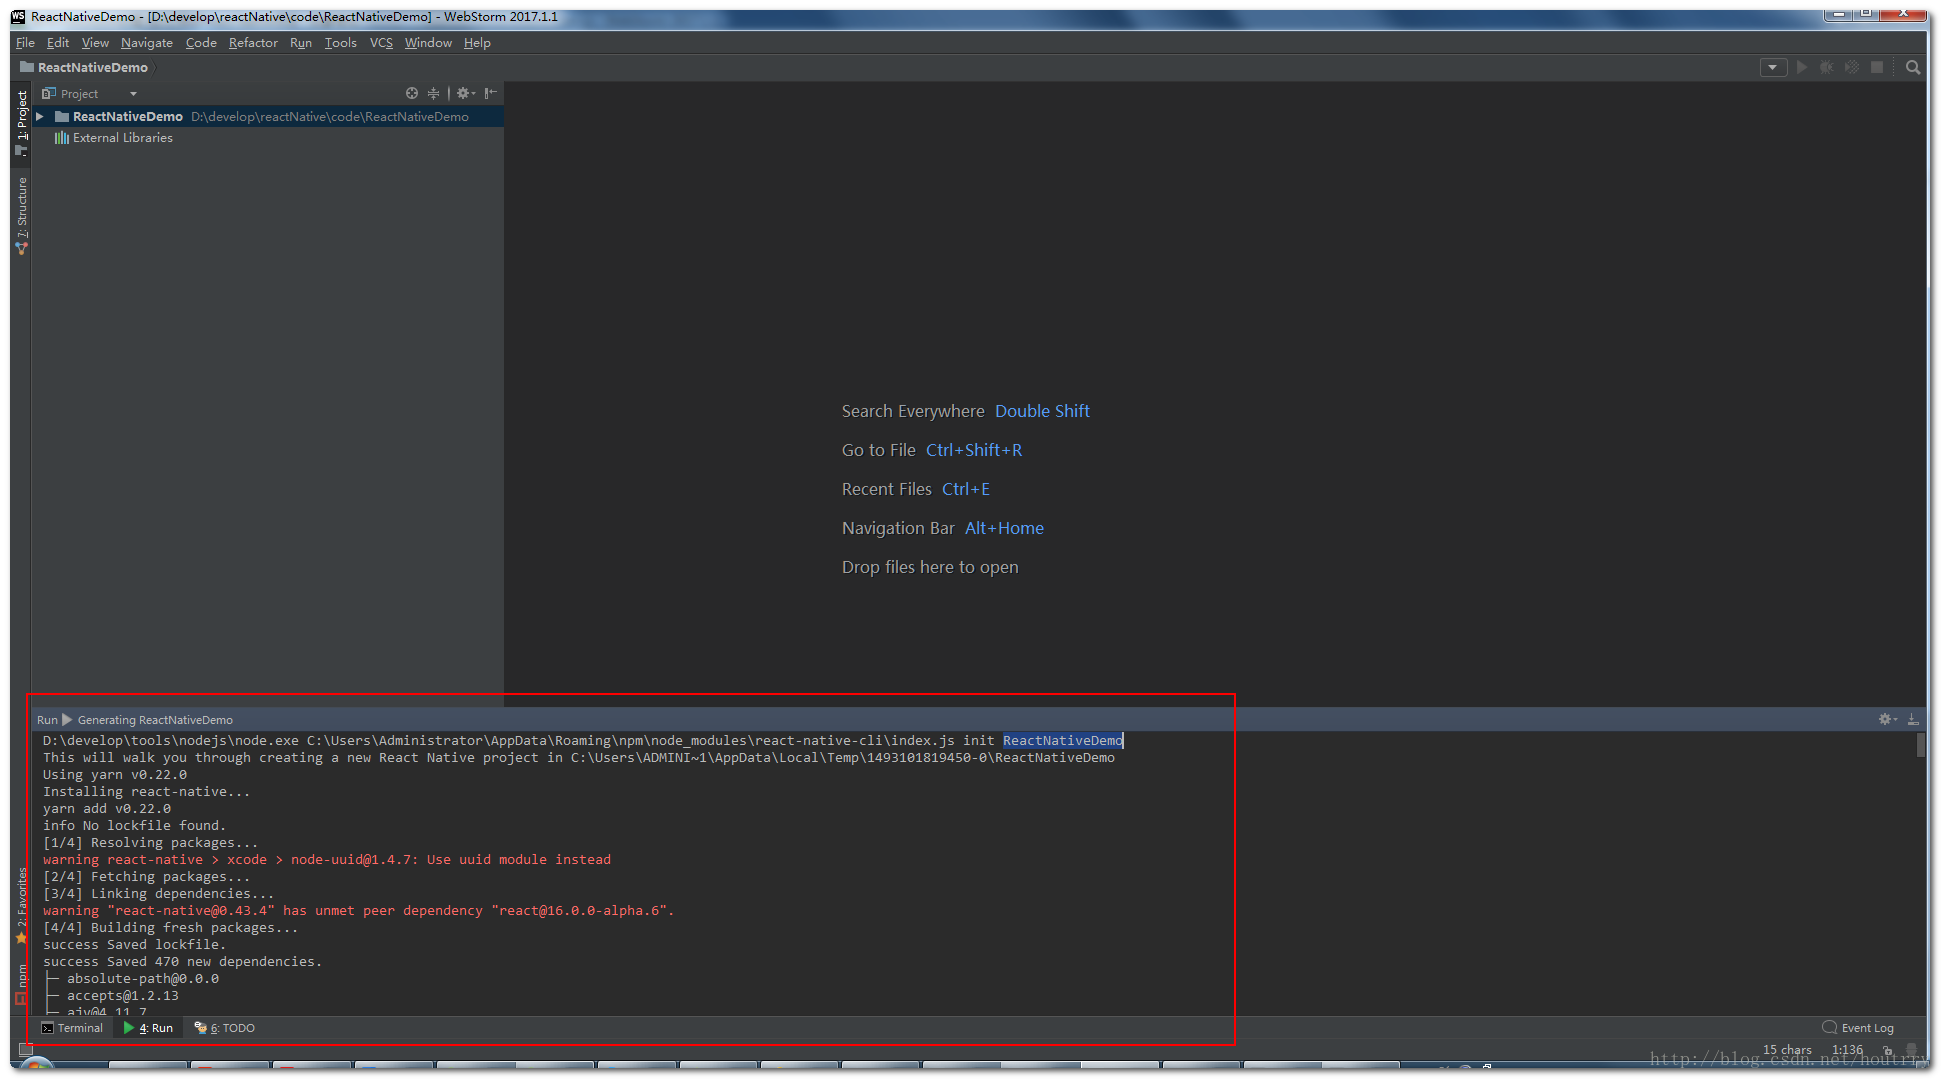Click the cursor position 1:136 indicator
Viewport: 1941px width, 1079px height.
pos(1847,1050)
